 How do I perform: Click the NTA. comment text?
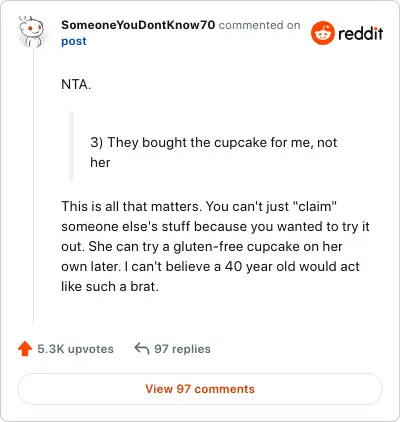coord(76,85)
